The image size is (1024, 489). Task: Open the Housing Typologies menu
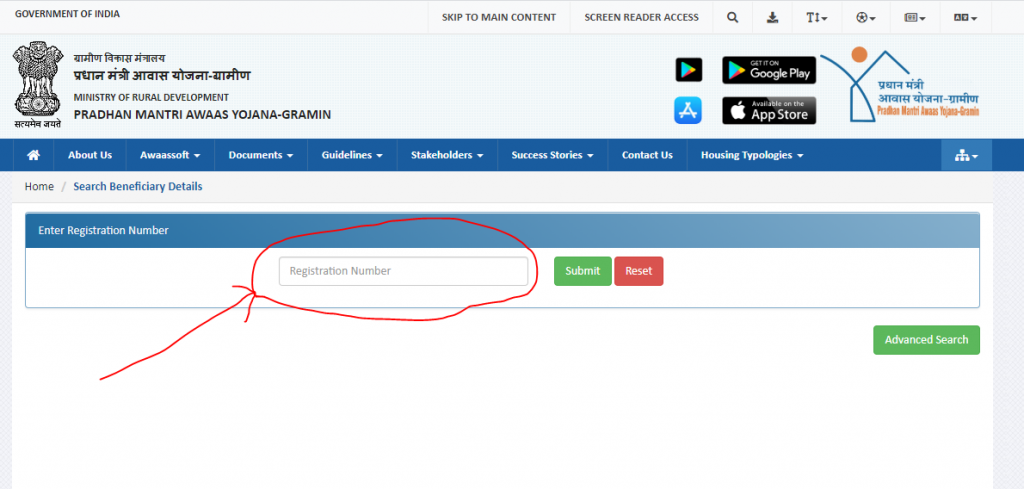click(x=751, y=155)
